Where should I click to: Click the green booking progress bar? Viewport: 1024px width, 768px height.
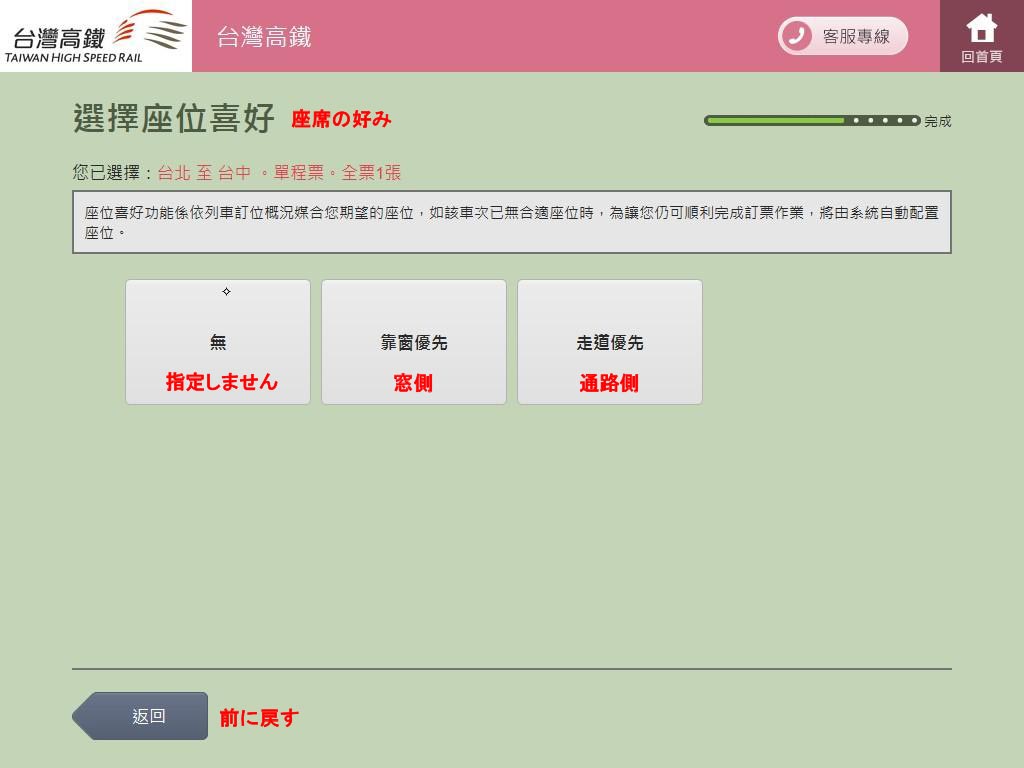(x=812, y=120)
